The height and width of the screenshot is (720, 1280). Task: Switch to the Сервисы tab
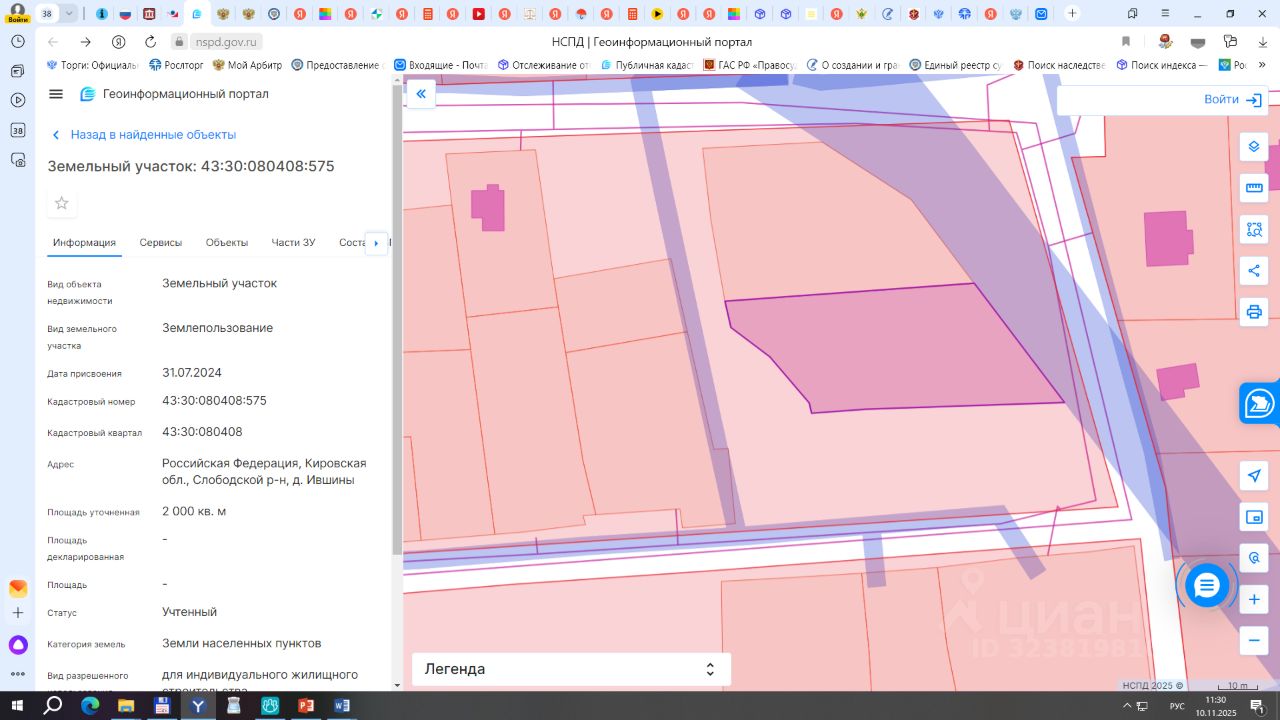[160, 243]
